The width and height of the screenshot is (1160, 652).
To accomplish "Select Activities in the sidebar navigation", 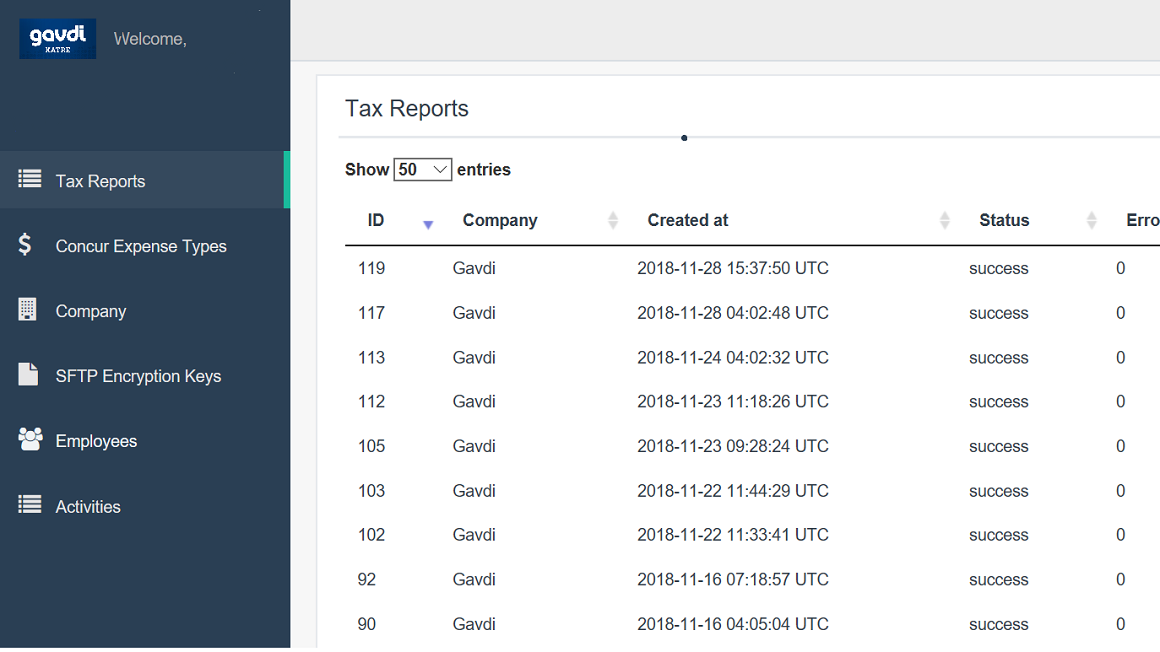I will [89, 505].
